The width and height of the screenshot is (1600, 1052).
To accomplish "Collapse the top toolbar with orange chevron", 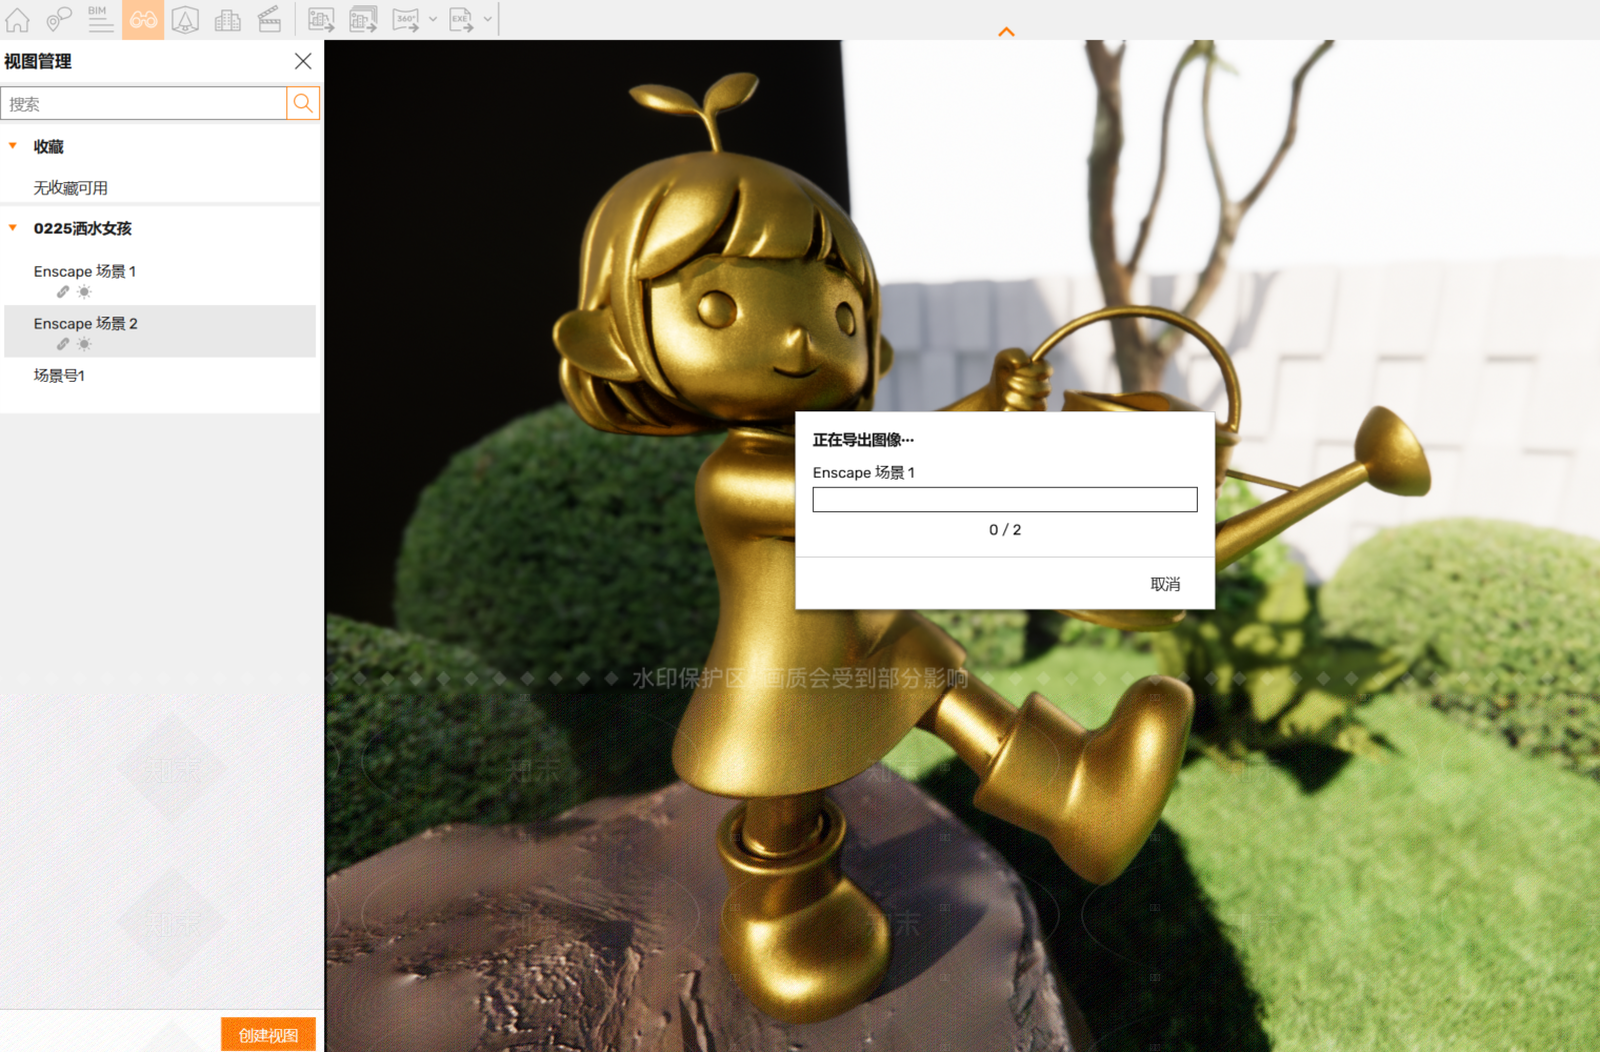I will tap(1006, 32).
